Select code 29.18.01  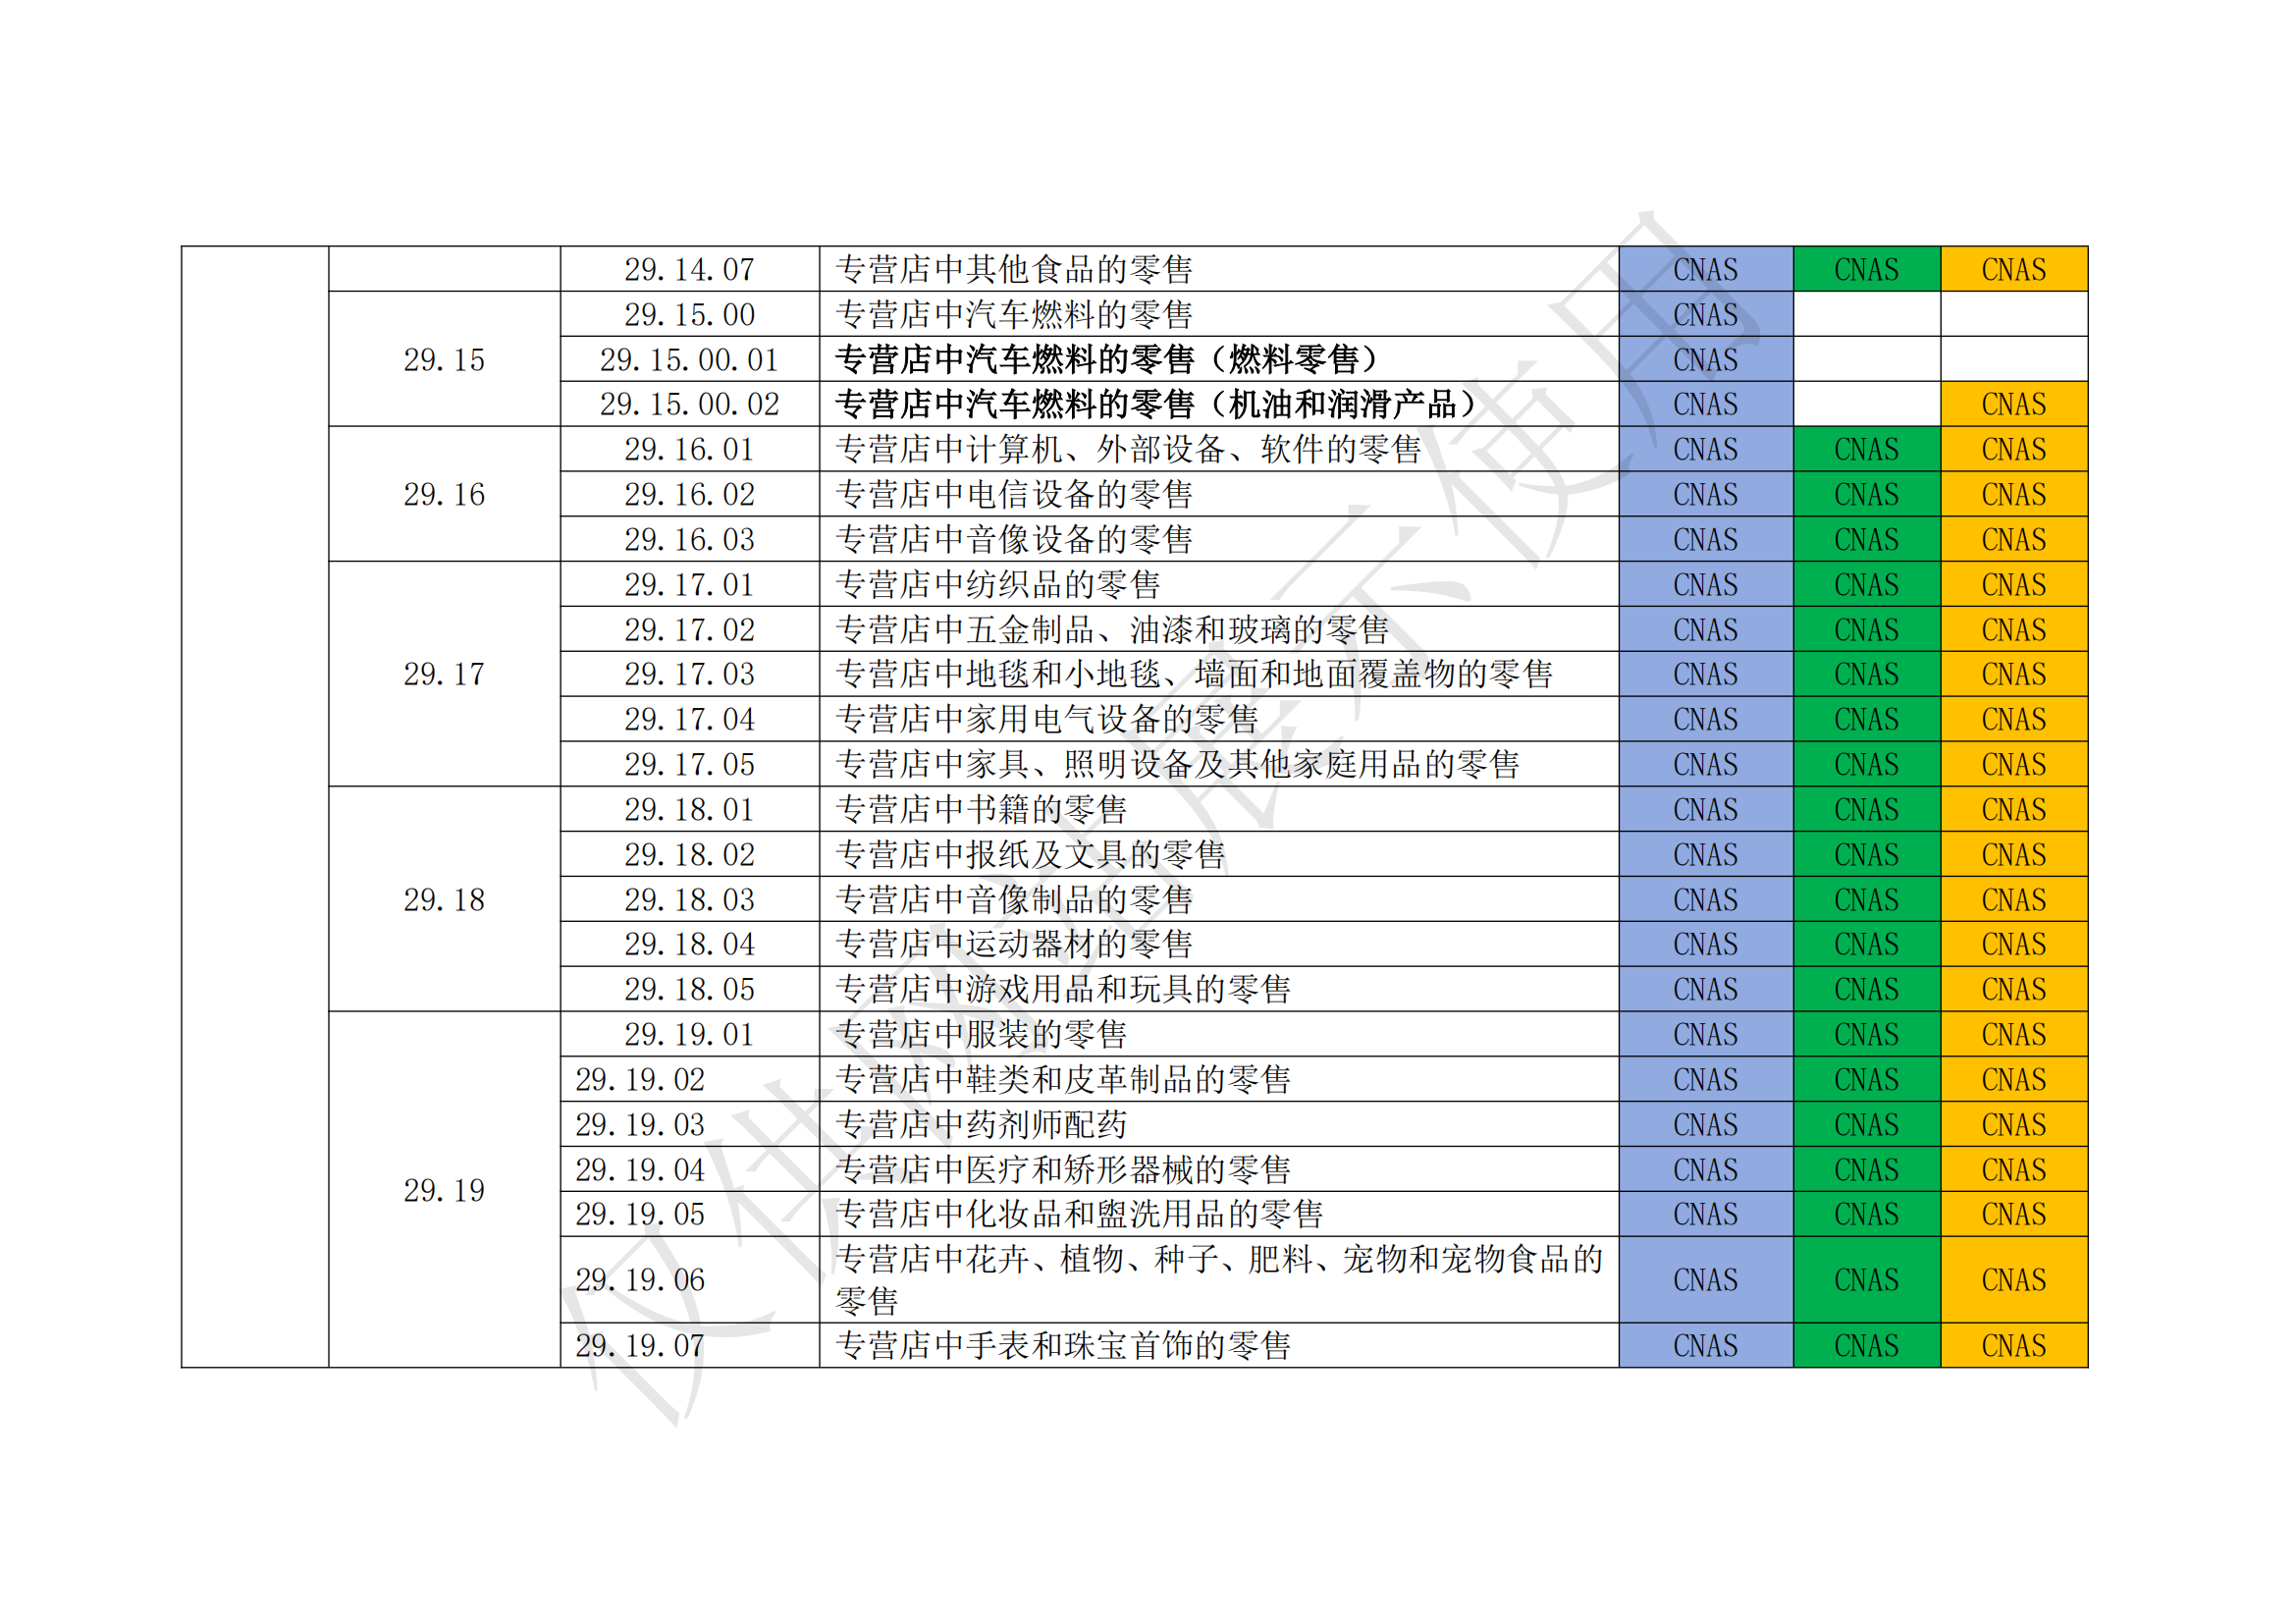tap(689, 809)
